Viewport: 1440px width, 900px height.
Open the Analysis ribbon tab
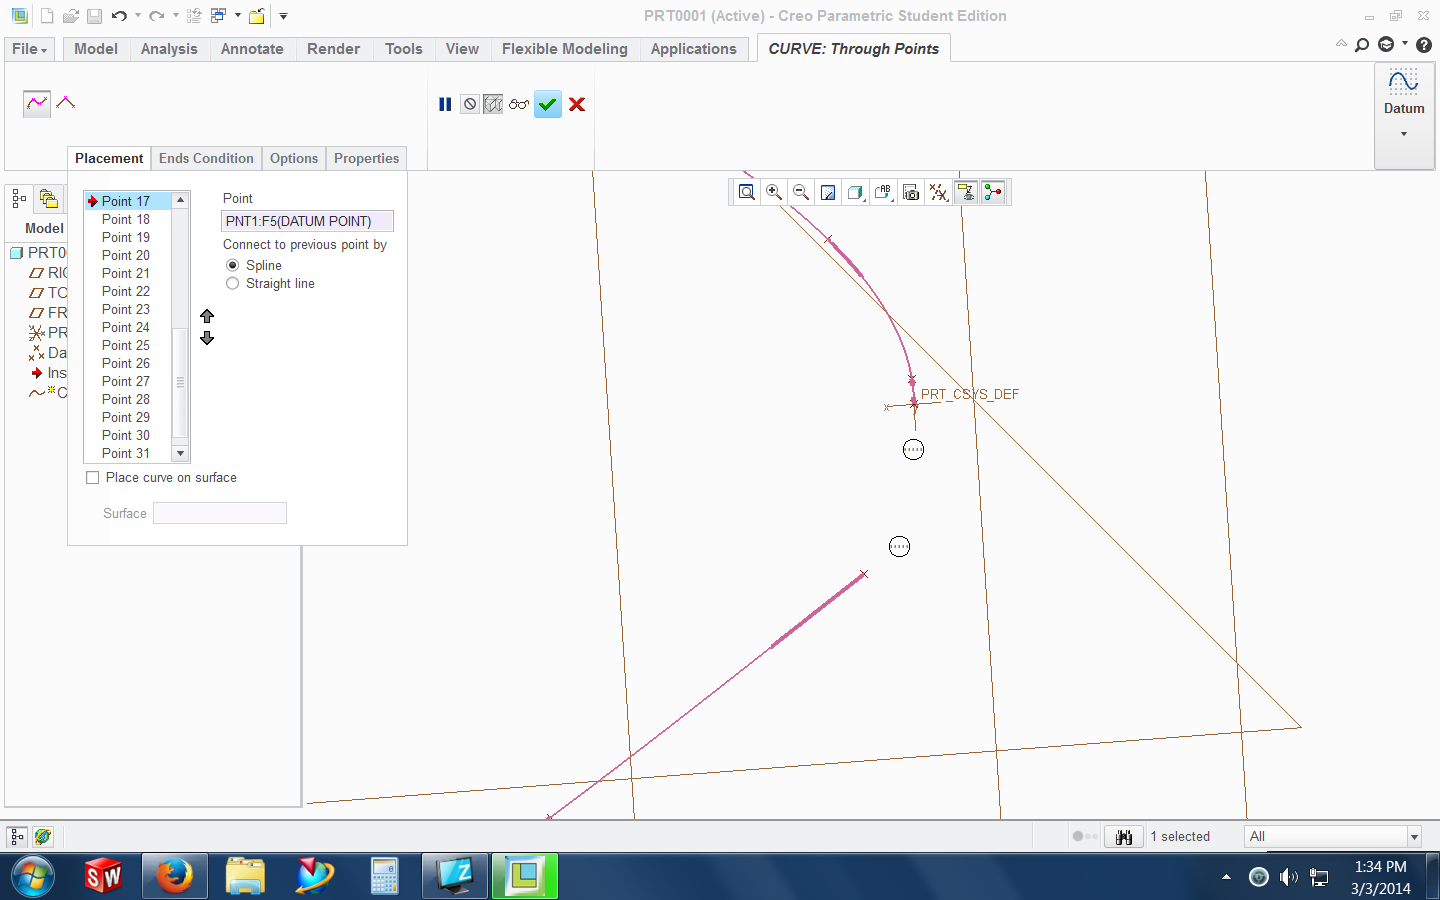[x=169, y=49]
